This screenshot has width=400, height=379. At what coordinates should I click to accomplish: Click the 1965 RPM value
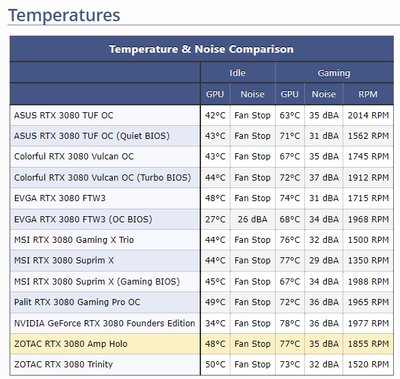point(368,302)
